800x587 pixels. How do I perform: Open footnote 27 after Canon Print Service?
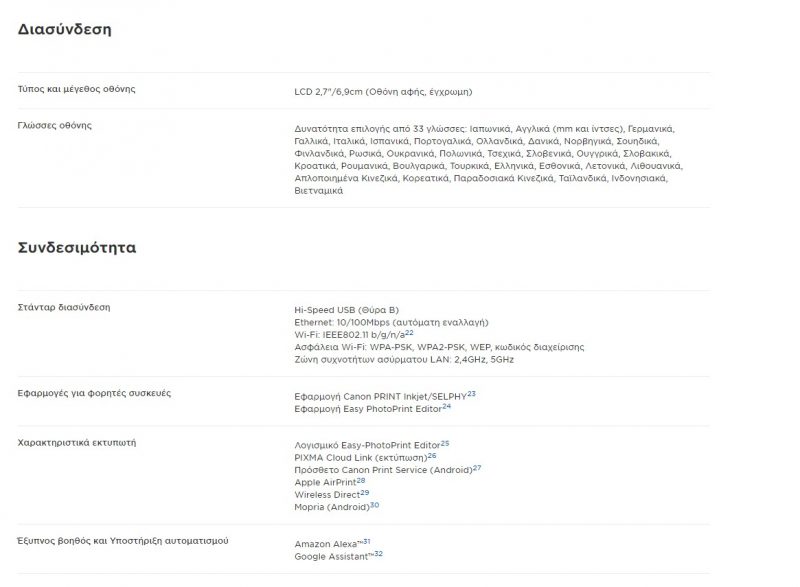(477, 468)
